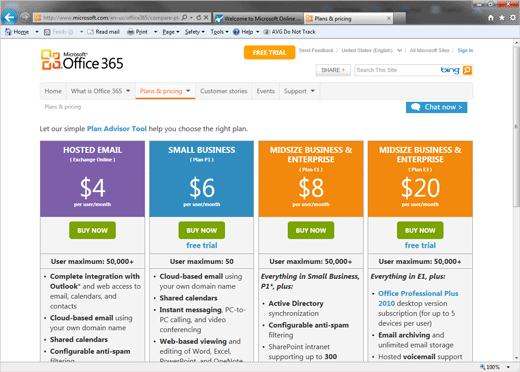Screen dimensions: 520x372
Task: Click the zoom level 100% magnifier icon
Action: [x=483, y=367]
